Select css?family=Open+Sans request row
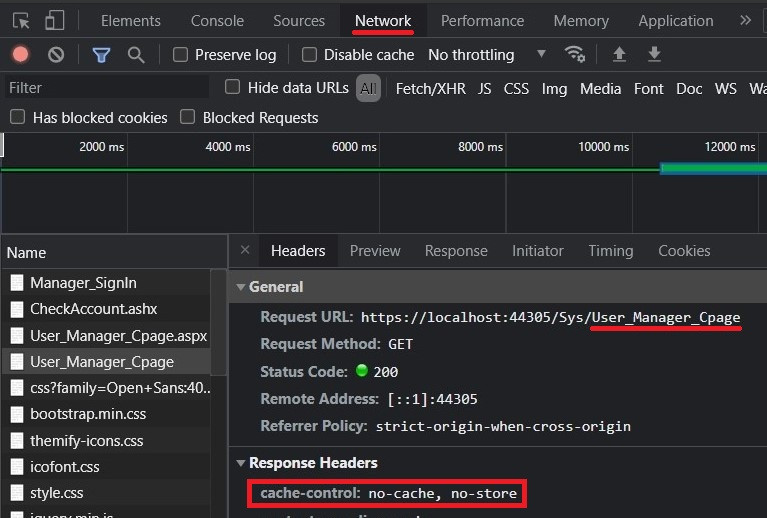Screen dimensions: 767x518 click(106, 388)
